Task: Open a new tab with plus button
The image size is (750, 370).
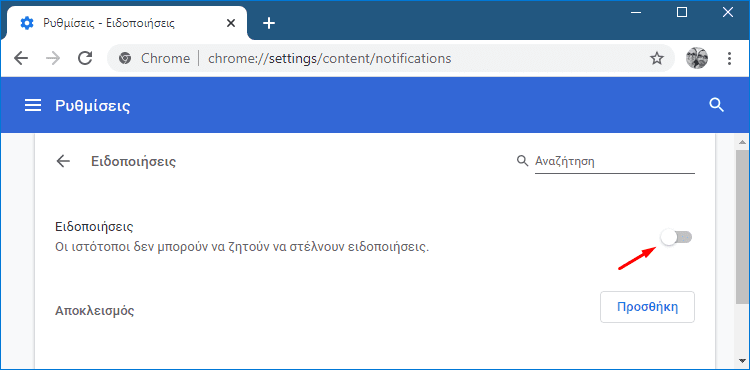Action: [270, 23]
